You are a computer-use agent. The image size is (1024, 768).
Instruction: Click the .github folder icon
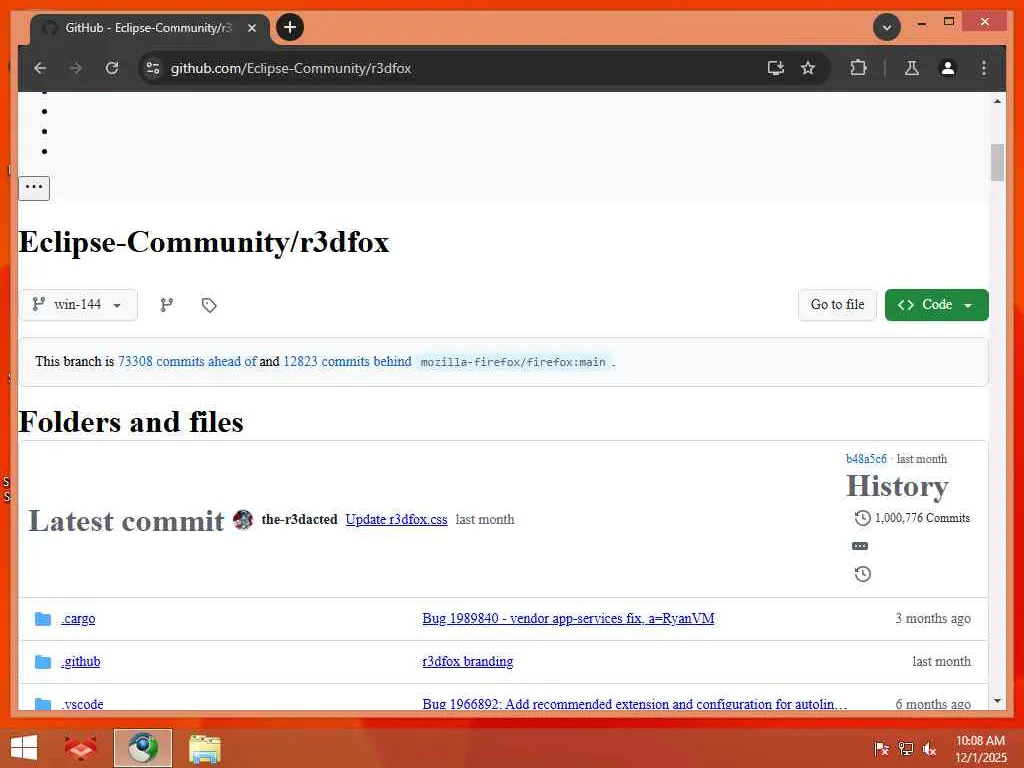coord(43,662)
